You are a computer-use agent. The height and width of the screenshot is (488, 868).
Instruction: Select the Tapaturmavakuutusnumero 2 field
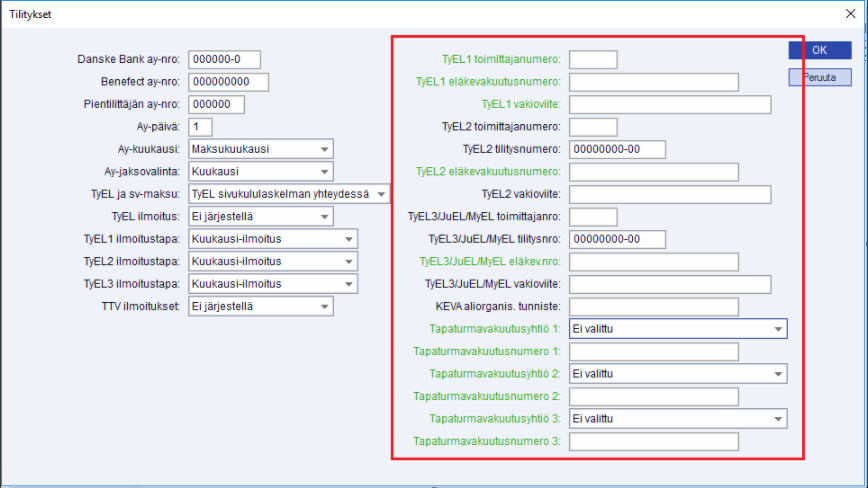[653, 397]
